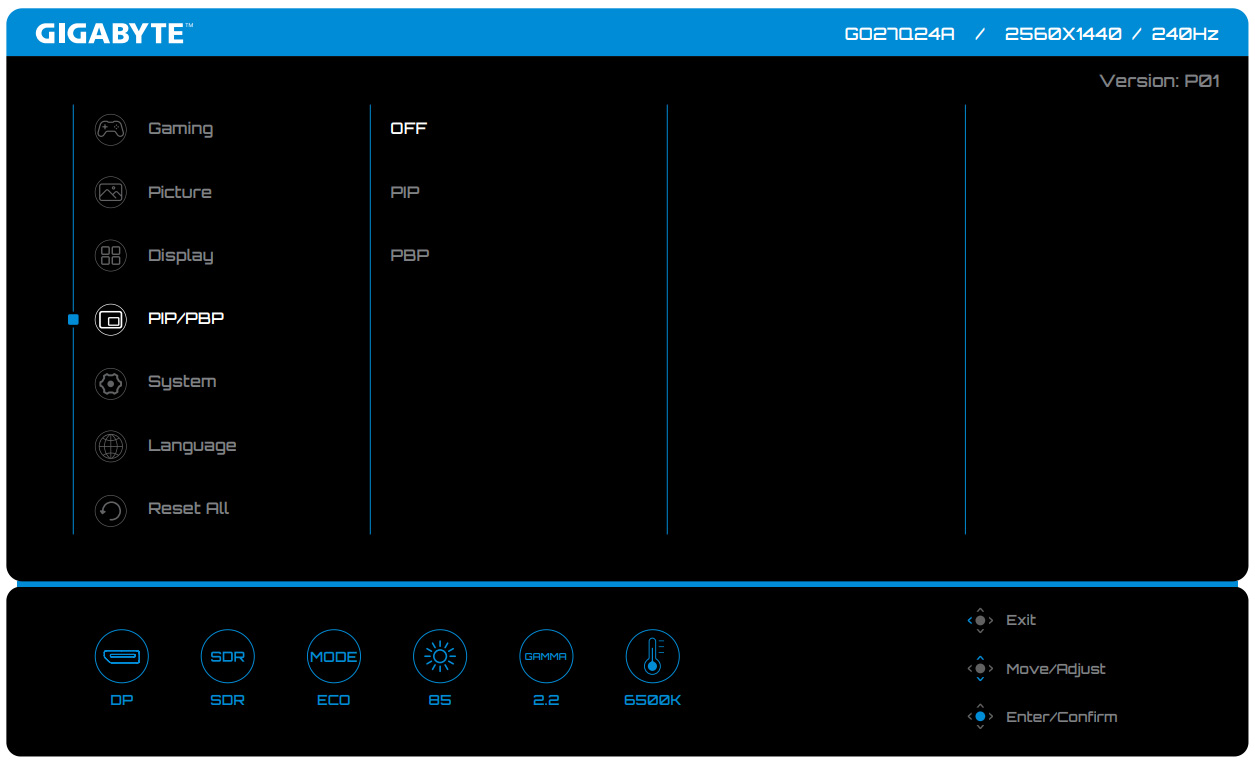Click the GIGABYTE logo

pos(114,33)
